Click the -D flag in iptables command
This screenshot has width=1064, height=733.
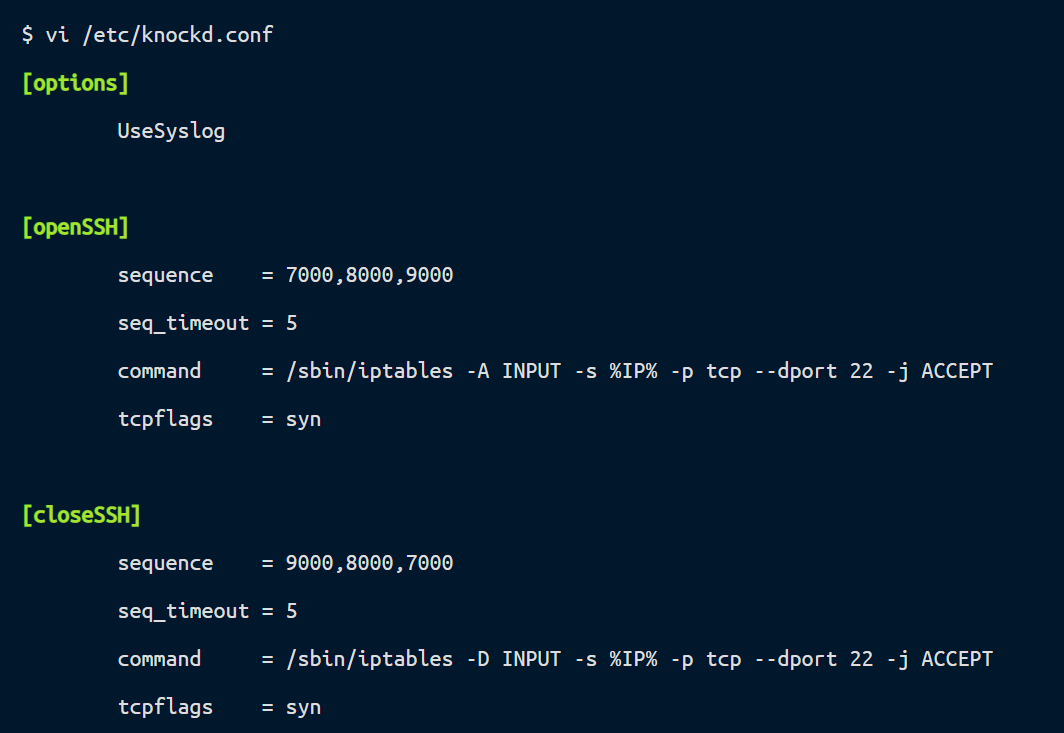click(477, 659)
